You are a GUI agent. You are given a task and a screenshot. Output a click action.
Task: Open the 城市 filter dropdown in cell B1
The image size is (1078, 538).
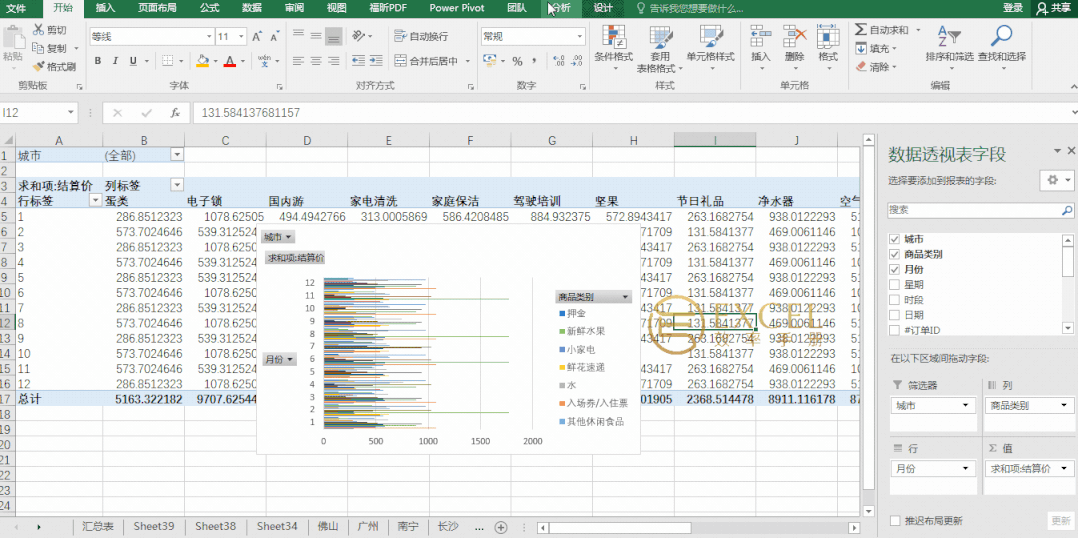177,155
